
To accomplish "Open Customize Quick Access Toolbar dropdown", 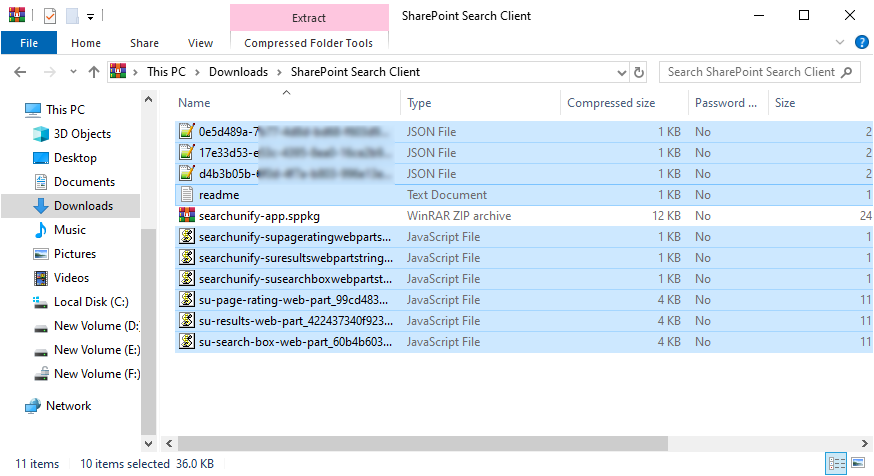I will pos(90,17).
